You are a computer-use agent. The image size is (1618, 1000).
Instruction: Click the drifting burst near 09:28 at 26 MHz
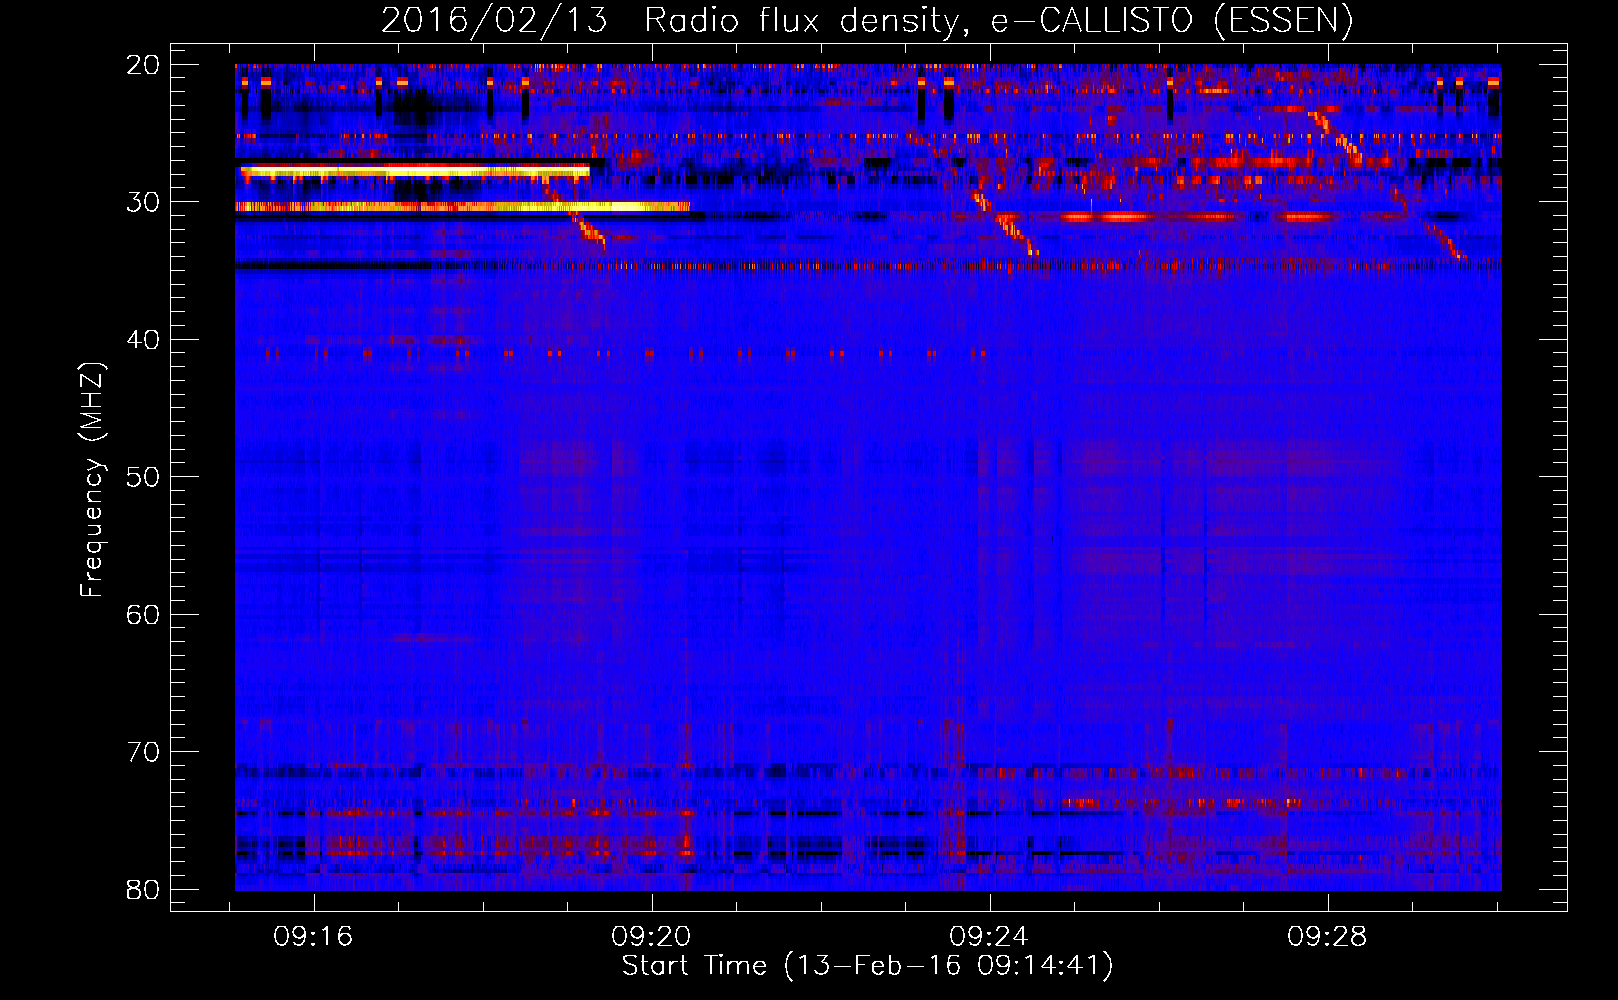(x=1336, y=138)
